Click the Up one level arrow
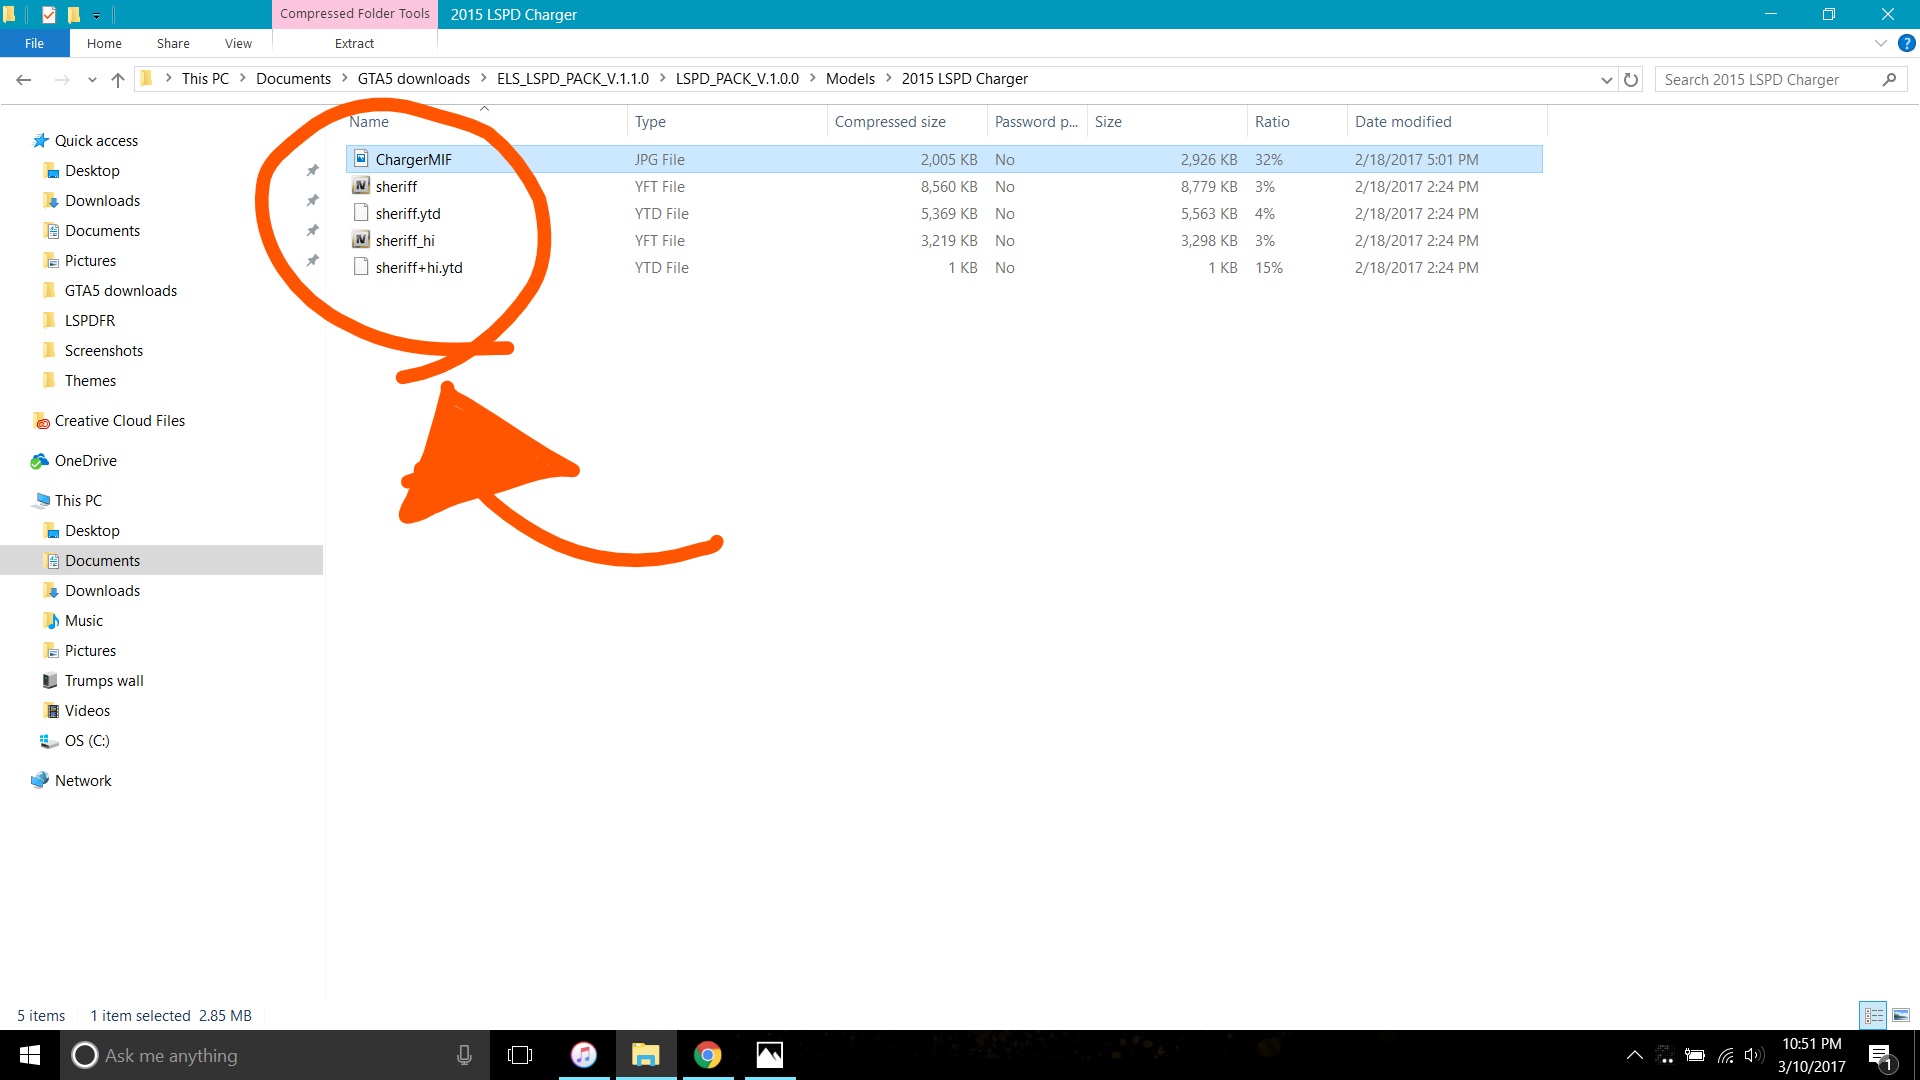 [x=118, y=80]
